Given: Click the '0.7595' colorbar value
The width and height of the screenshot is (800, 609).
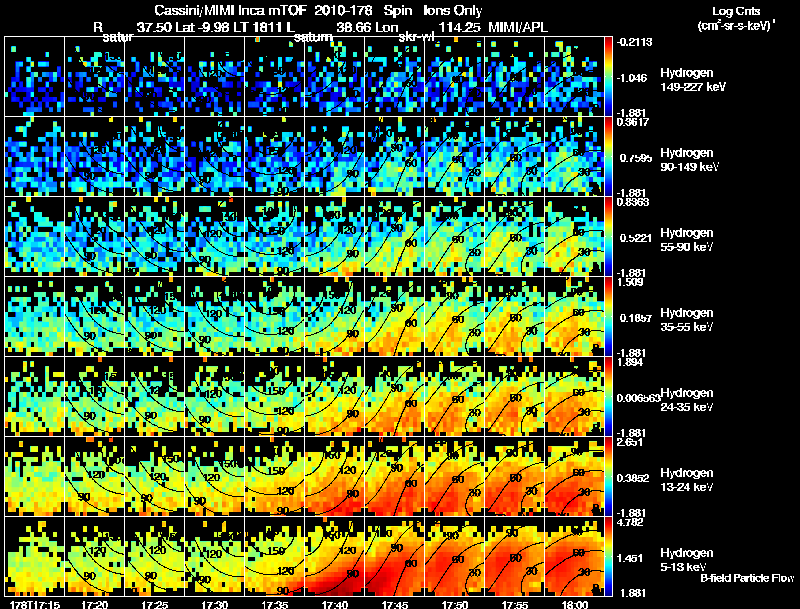Looking at the screenshot, I should [636, 158].
